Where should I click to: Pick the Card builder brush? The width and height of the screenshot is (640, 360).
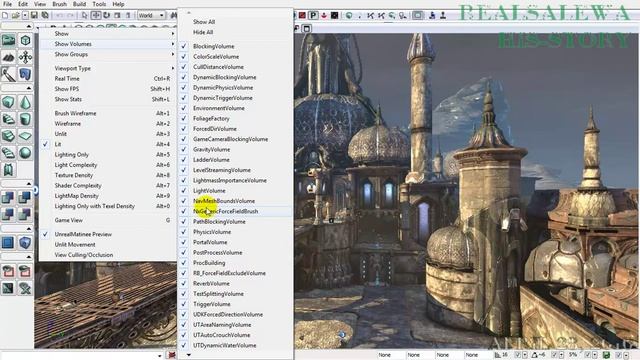[x=8, y=170]
